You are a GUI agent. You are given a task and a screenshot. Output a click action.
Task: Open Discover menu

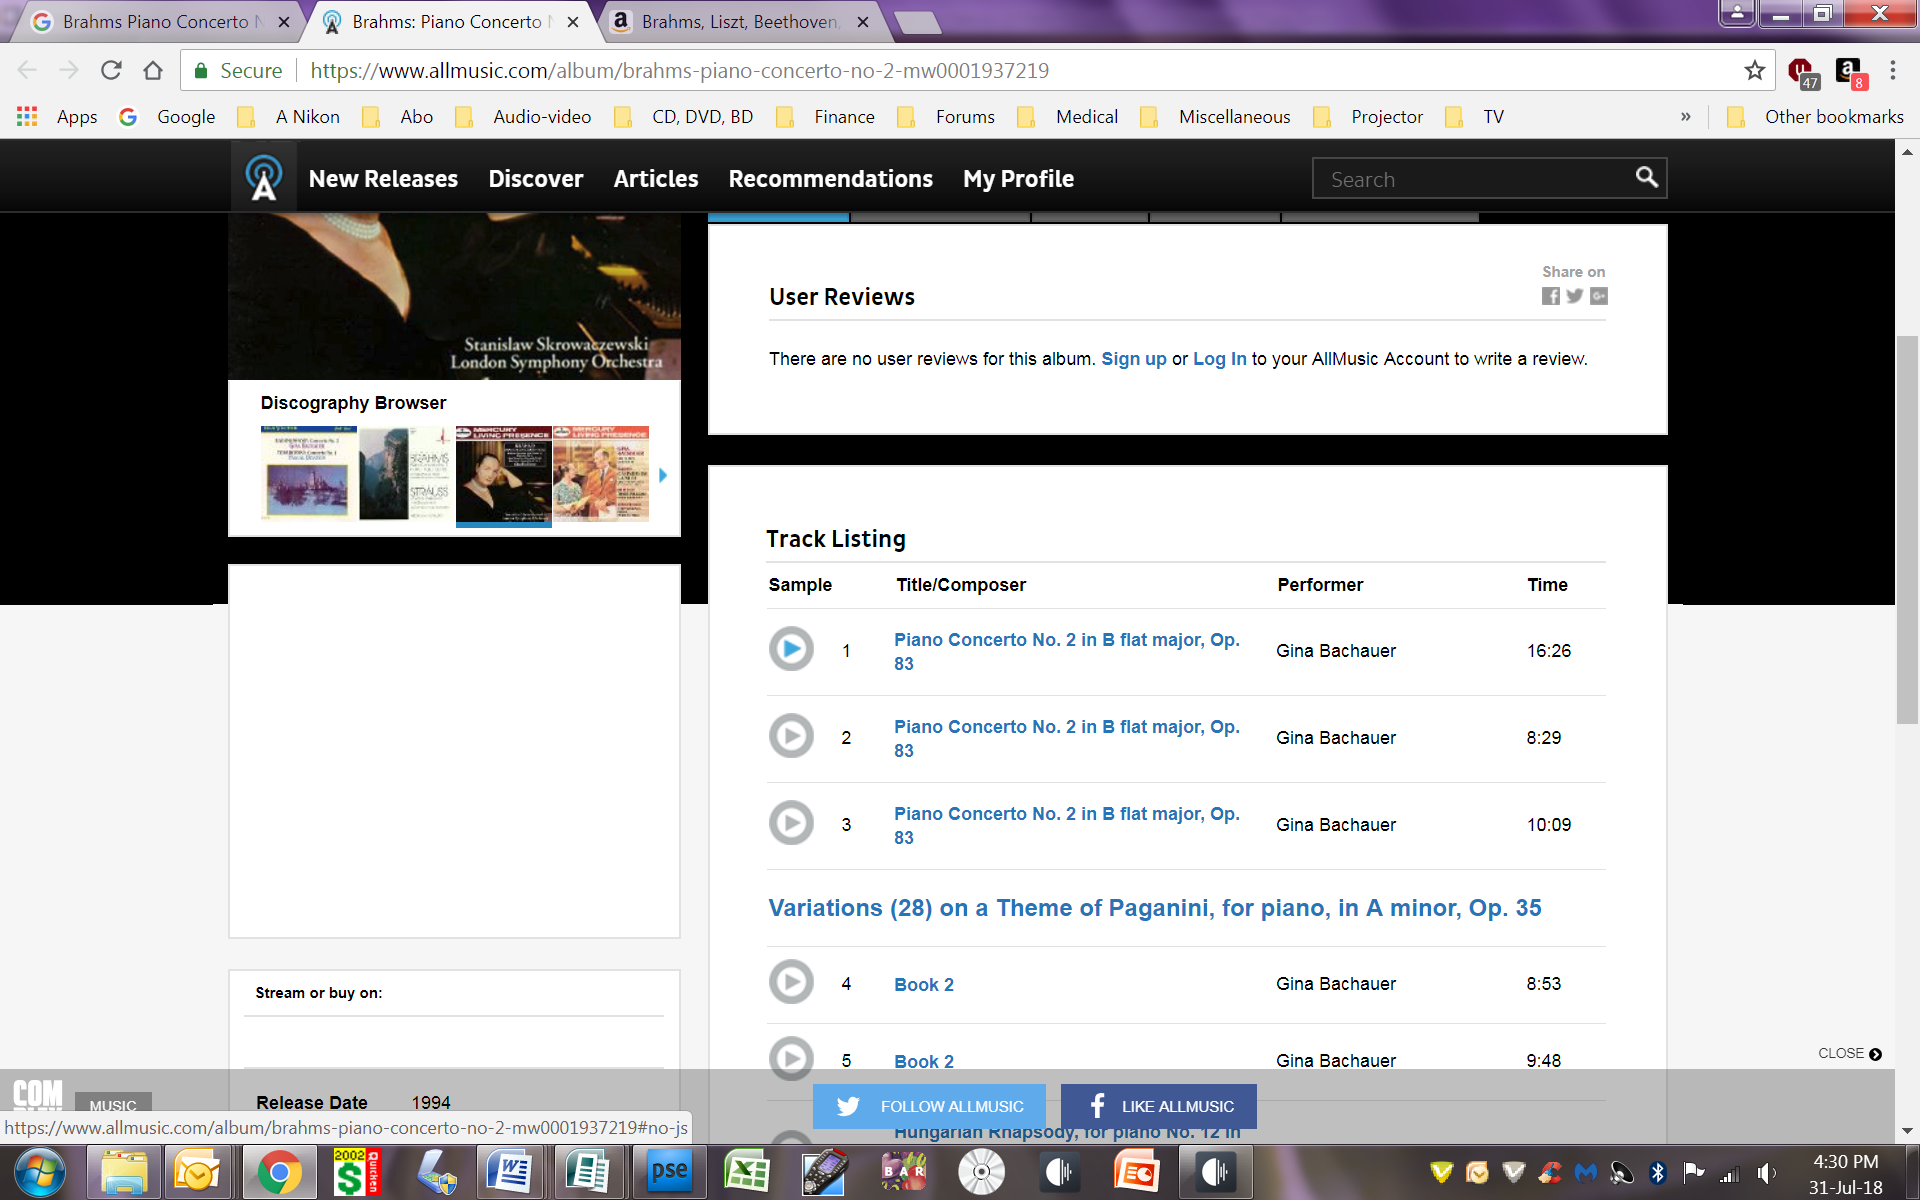tap(535, 179)
